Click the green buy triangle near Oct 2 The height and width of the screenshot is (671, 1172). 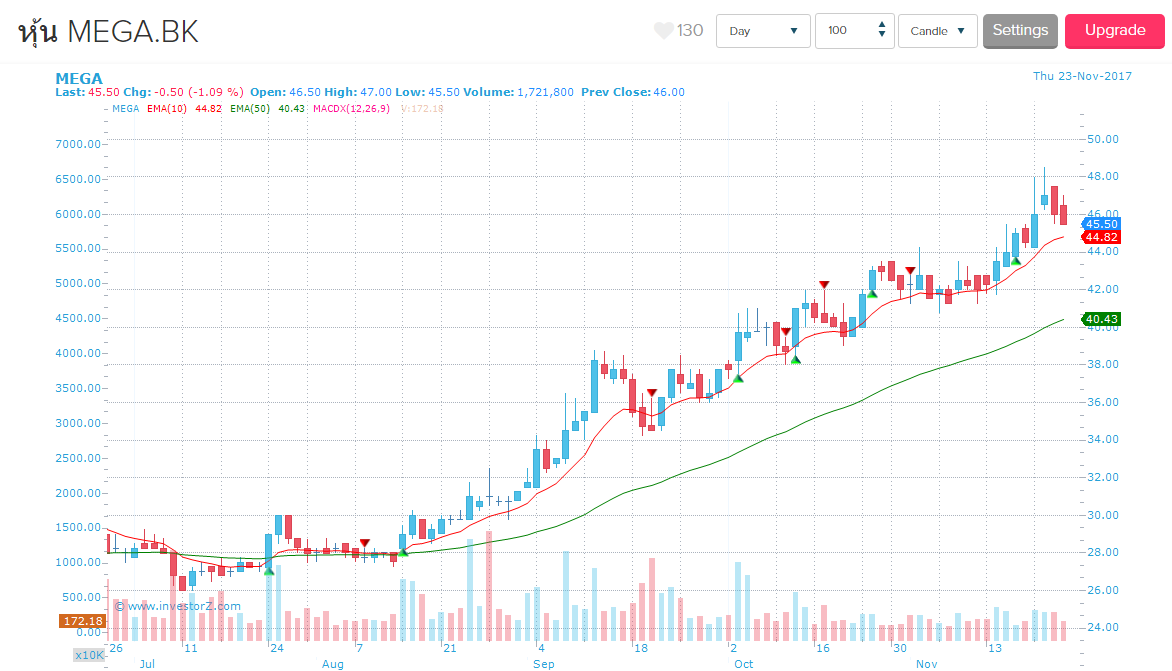[738, 379]
